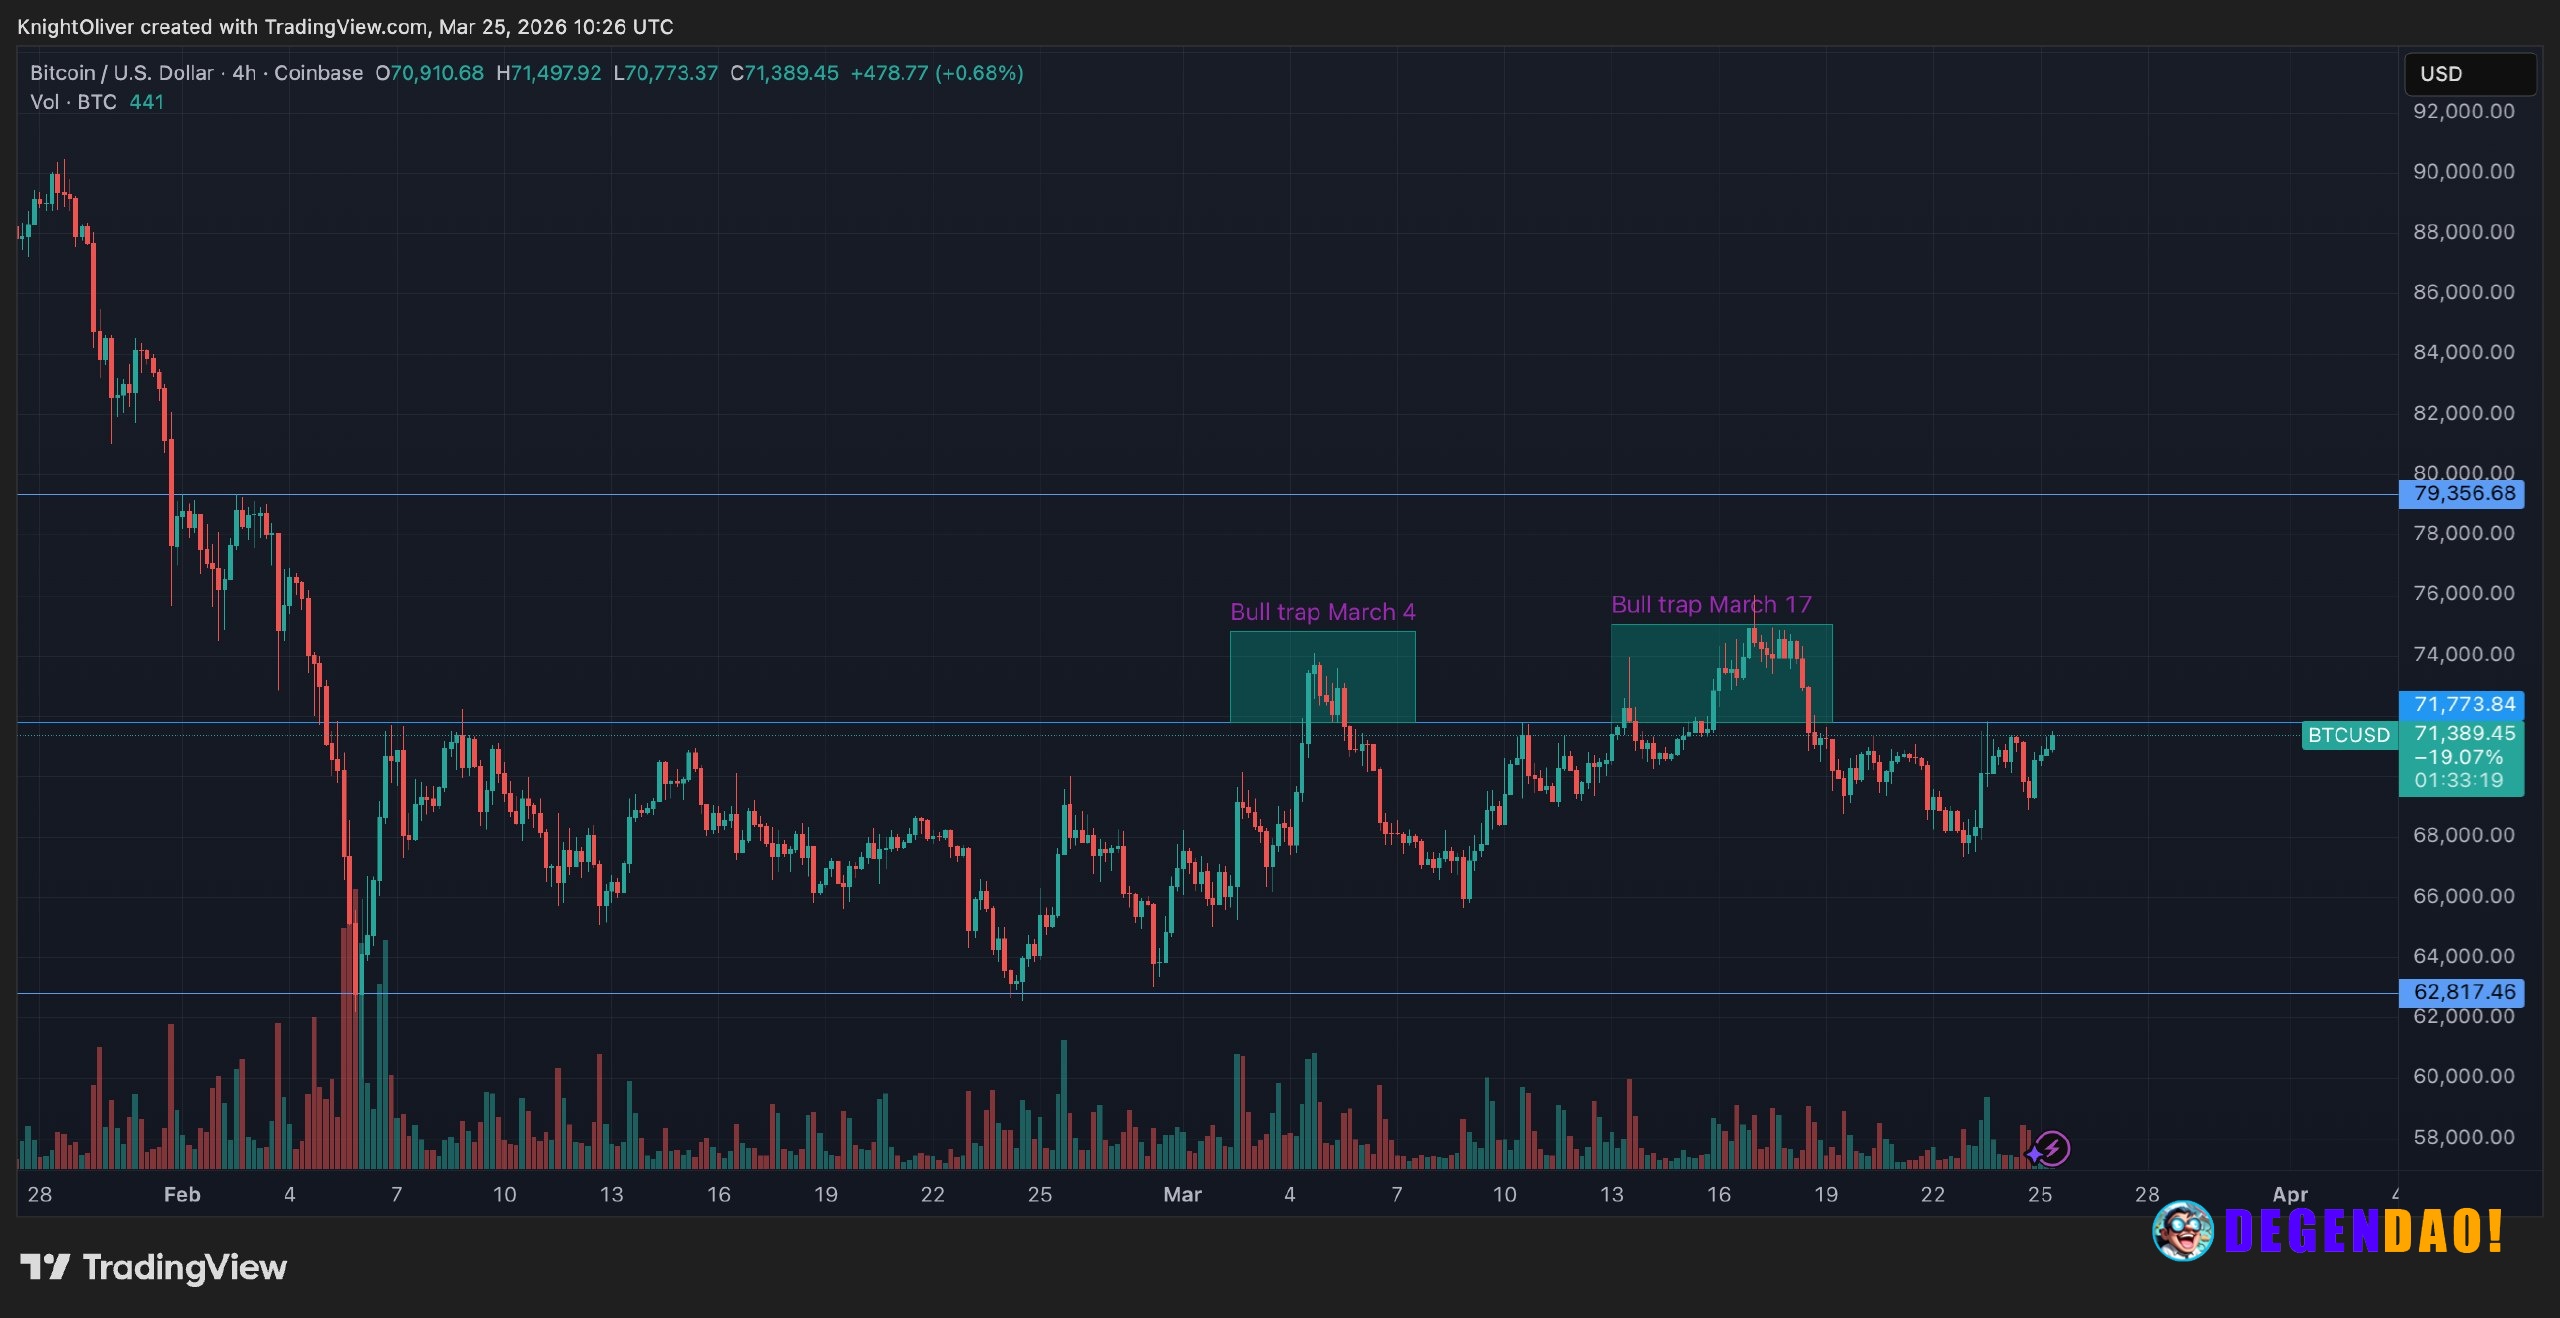Toggle the Vol · BTC indicator
The width and height of the screenshot is (2560, 1318).
(x=75, y=101)
